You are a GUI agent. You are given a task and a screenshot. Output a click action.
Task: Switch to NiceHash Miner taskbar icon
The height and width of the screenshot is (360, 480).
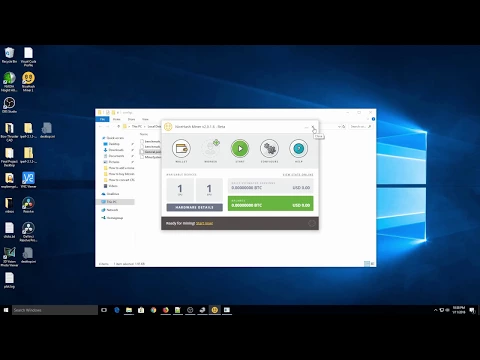[x=215, y=310]
